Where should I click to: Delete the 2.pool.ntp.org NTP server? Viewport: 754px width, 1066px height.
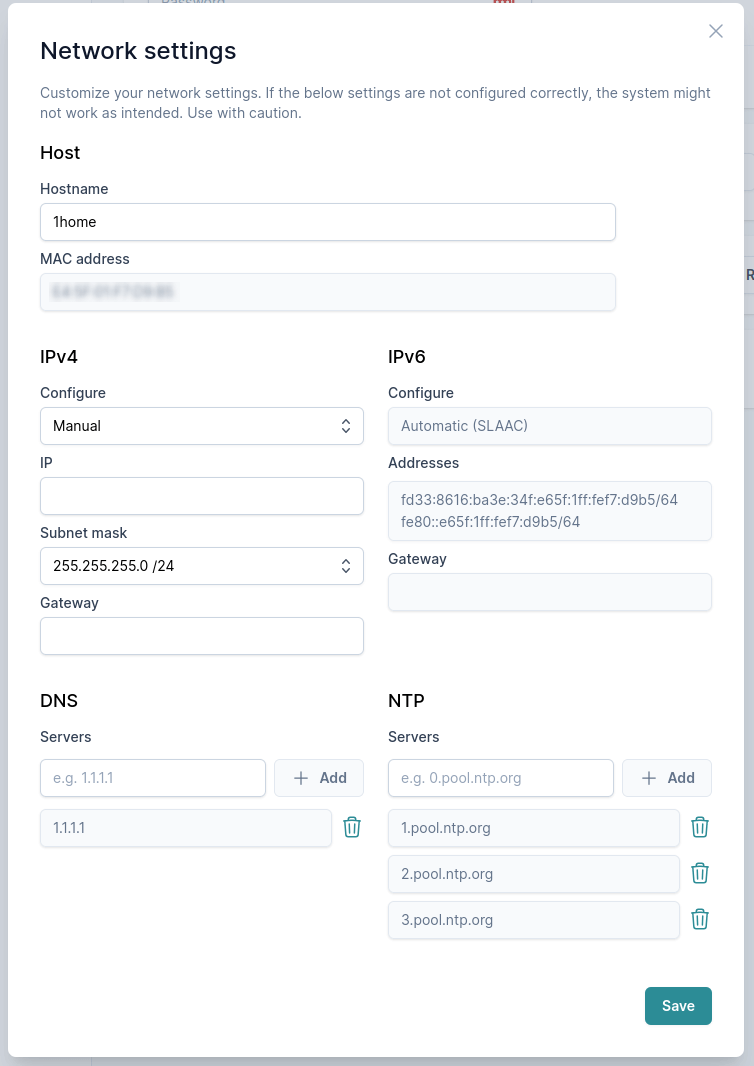pyautogui.click(x=700, y=874)
